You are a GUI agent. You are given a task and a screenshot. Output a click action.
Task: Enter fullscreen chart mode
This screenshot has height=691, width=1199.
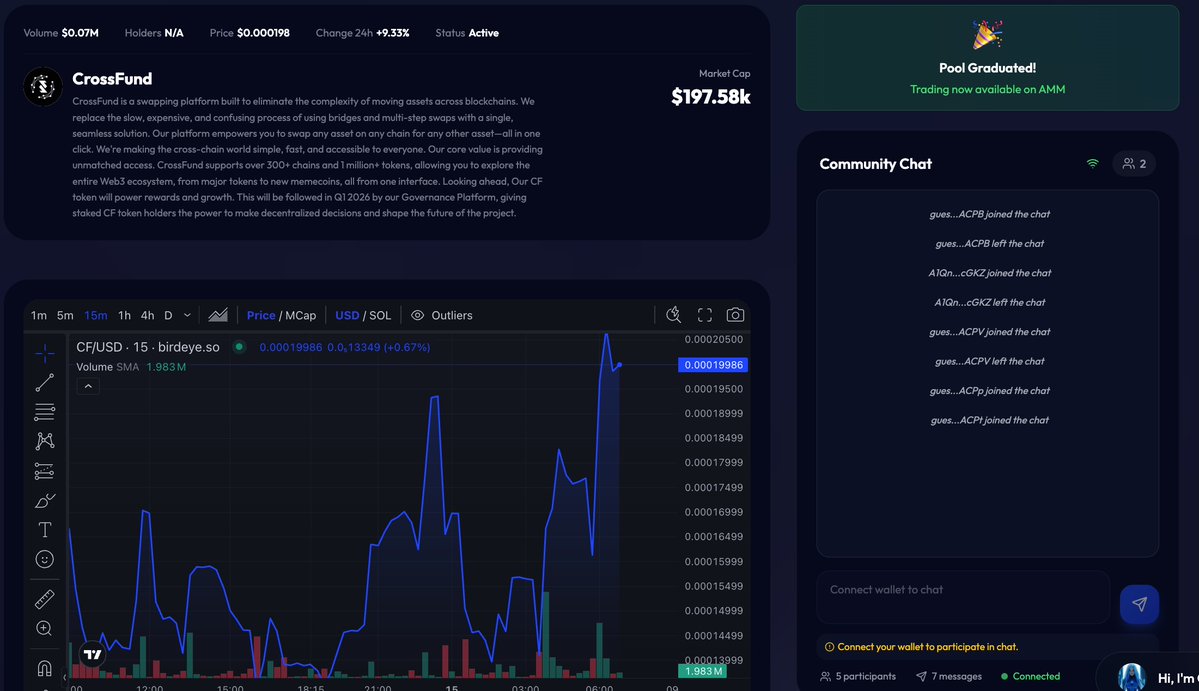pyautogui.click(x=704, y=315)
